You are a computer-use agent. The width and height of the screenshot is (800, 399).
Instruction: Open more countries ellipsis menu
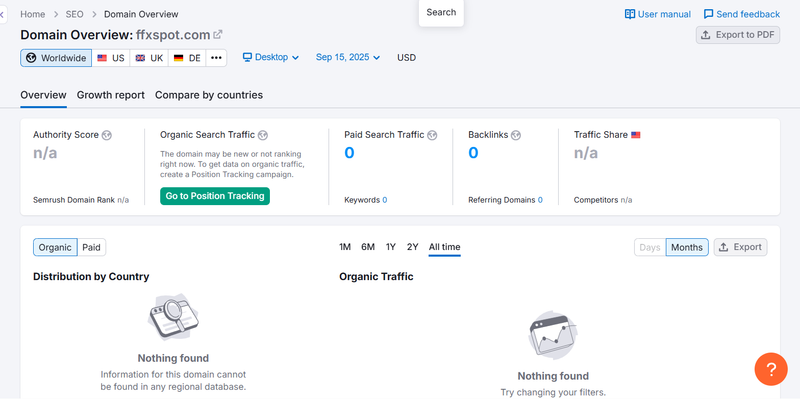[216, 58]
